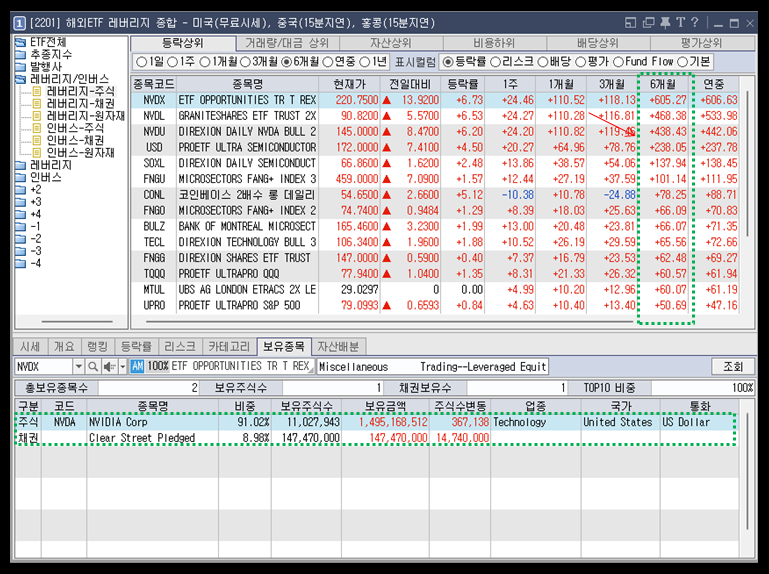Select the 인버스-원자재 tree item

click(74, 153)
